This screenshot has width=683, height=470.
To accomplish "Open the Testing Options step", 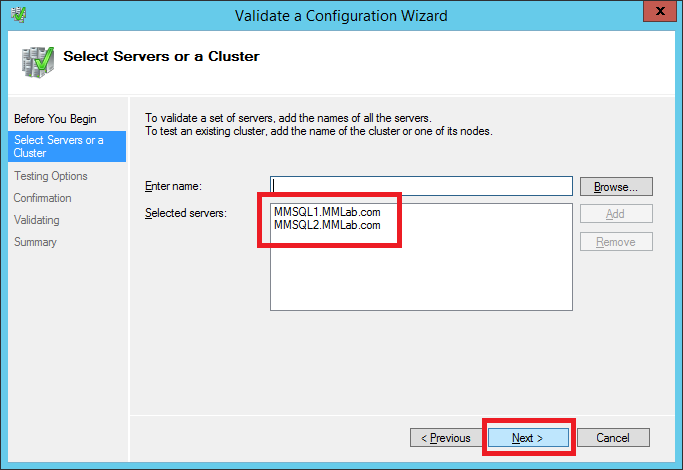I will (x=51, y=176).
